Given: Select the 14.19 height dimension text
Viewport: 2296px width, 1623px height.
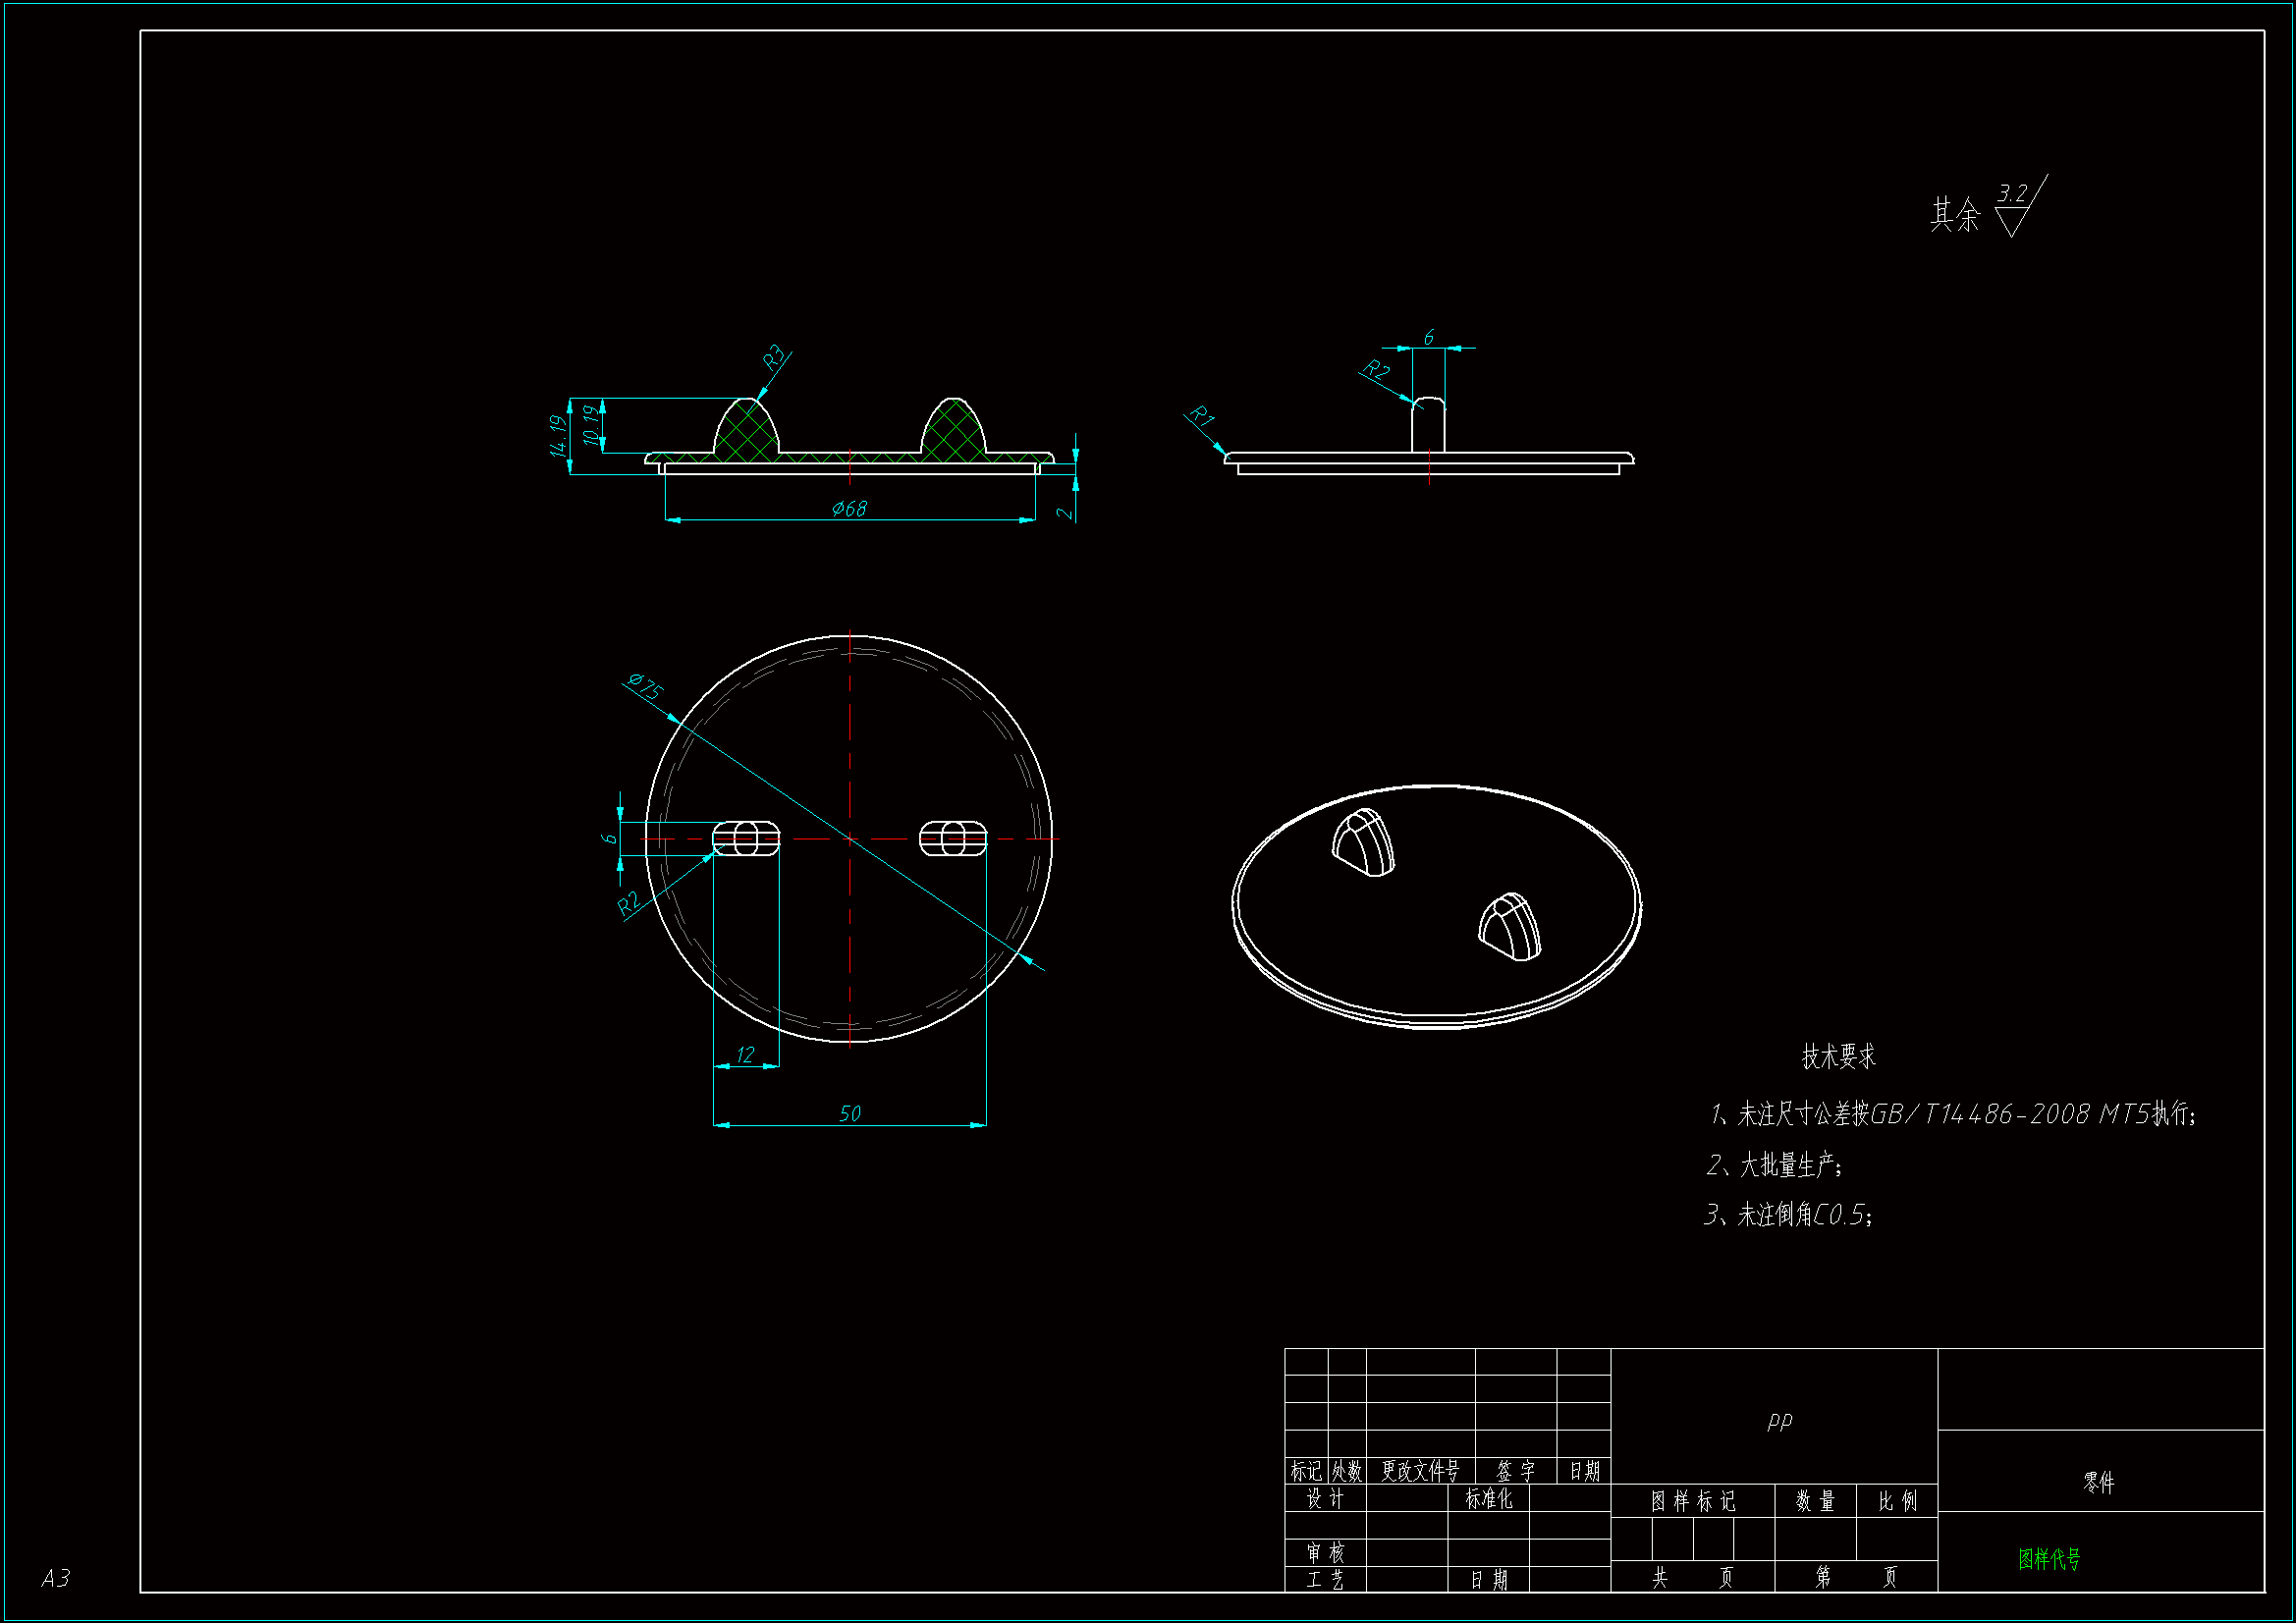Looking at the screenshot, I should 558,436.
